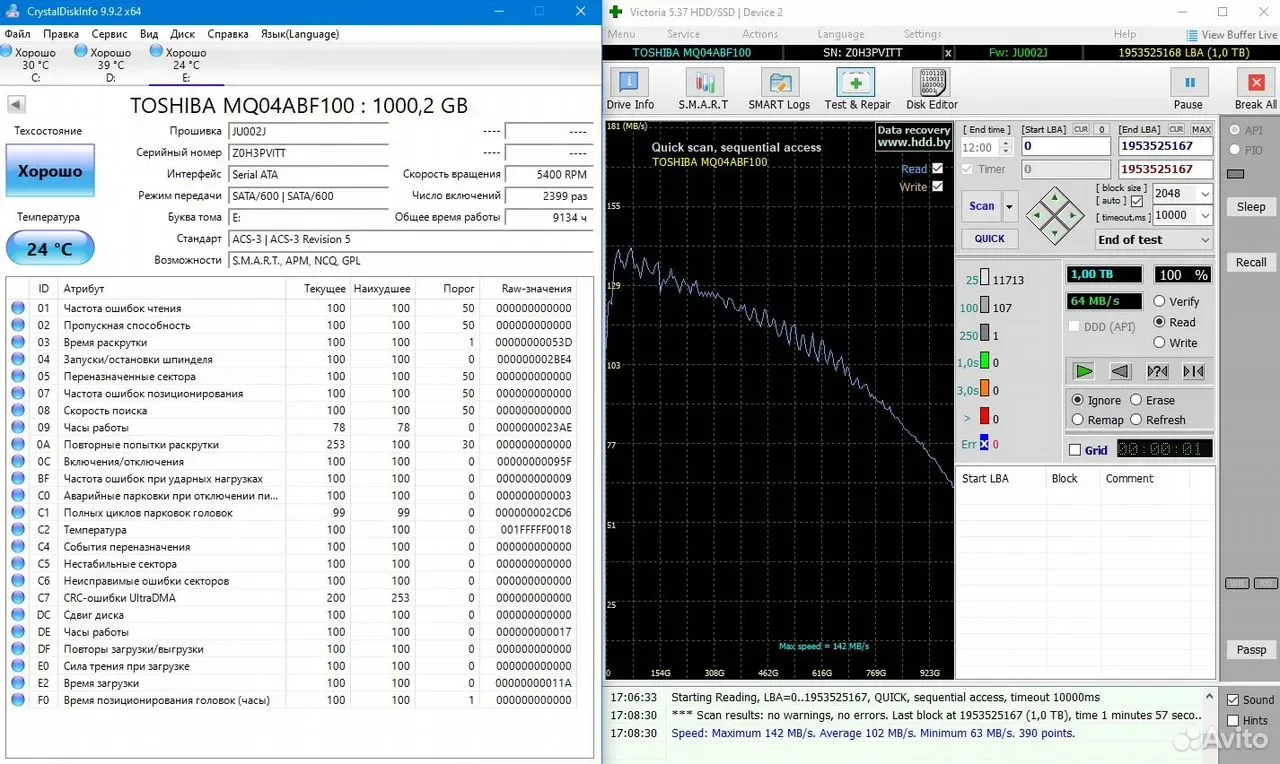Open the Файл menu in CrystalDiskInfo

18,34
